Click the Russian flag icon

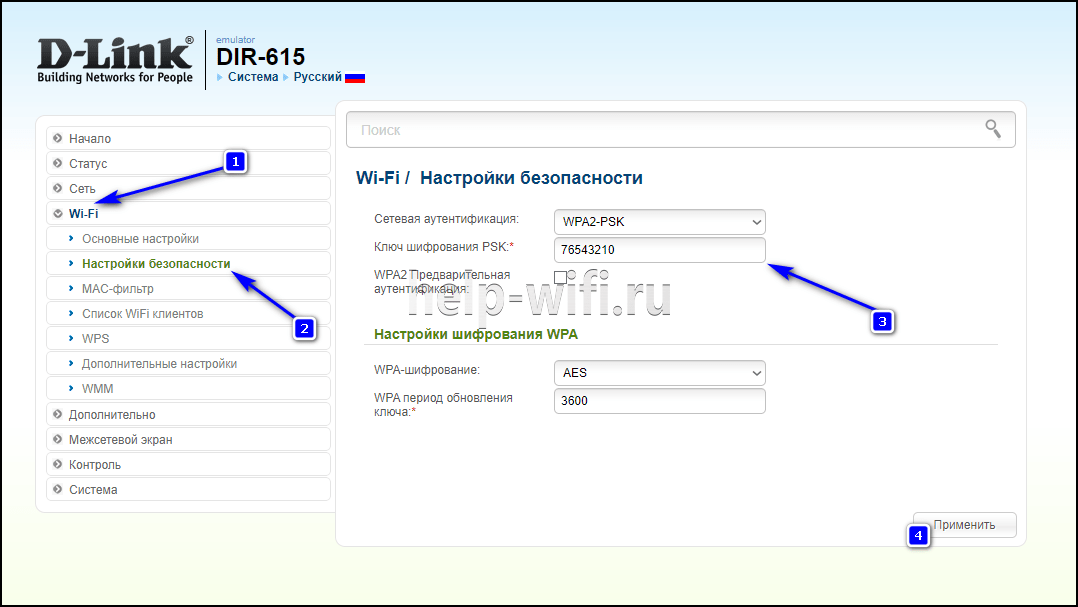pyautogui.click(x=355, y=78)
